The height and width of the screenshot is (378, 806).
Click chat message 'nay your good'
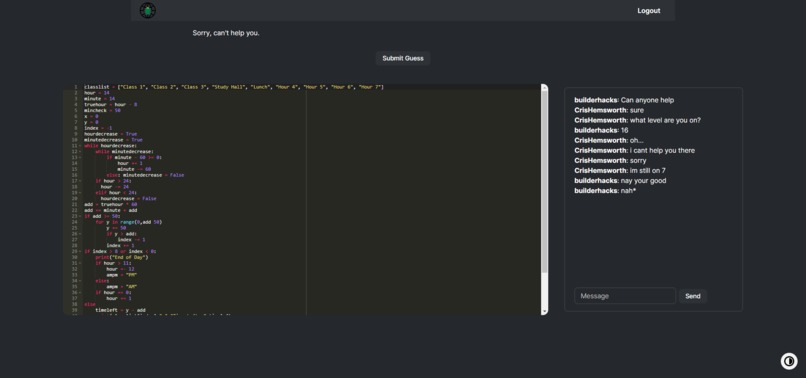tap(644, 181)
